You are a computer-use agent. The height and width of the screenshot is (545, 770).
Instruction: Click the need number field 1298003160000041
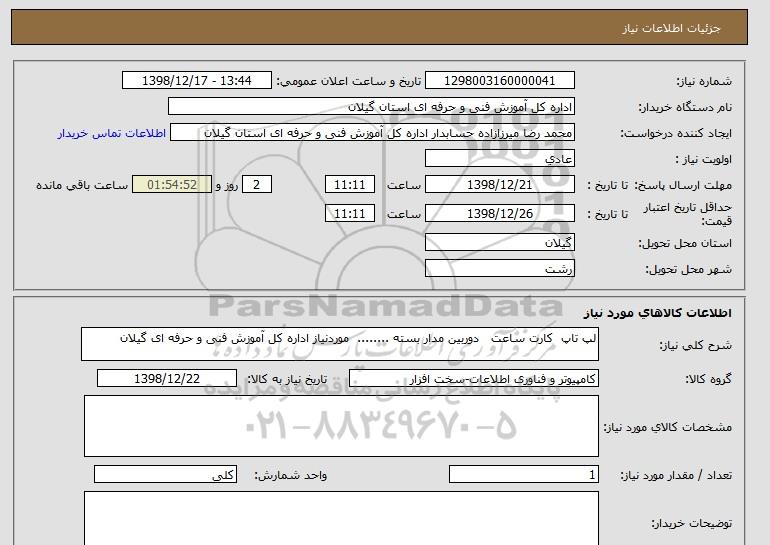pos(499,81)
